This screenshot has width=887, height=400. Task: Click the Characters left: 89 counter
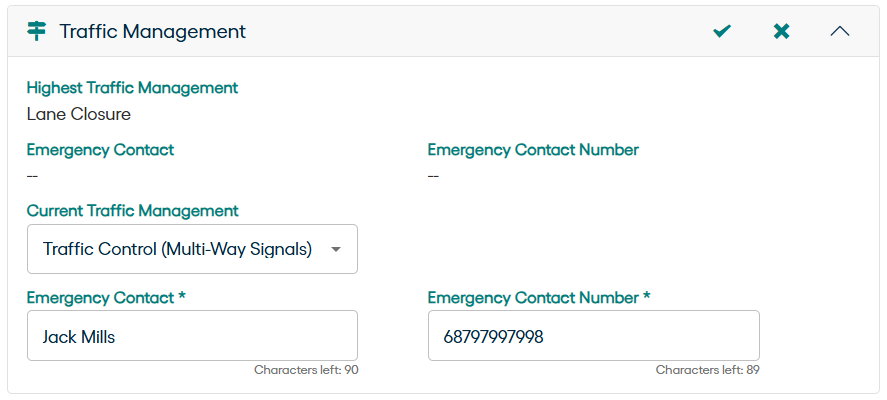tap(707, 370)
